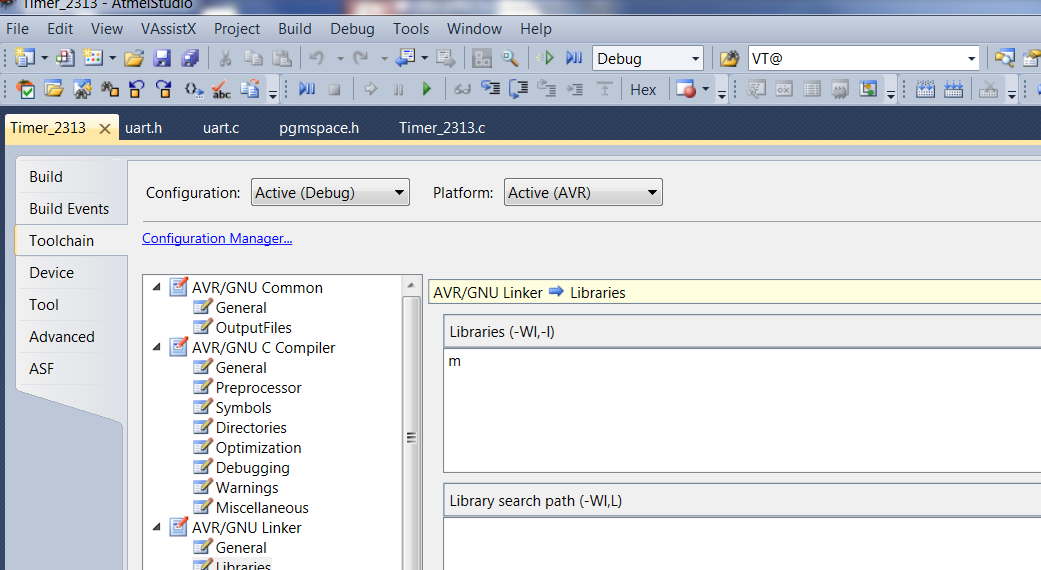
Task: Save the current file with the floppy icon
Action: pyautogui.click(x=162, y=58)
